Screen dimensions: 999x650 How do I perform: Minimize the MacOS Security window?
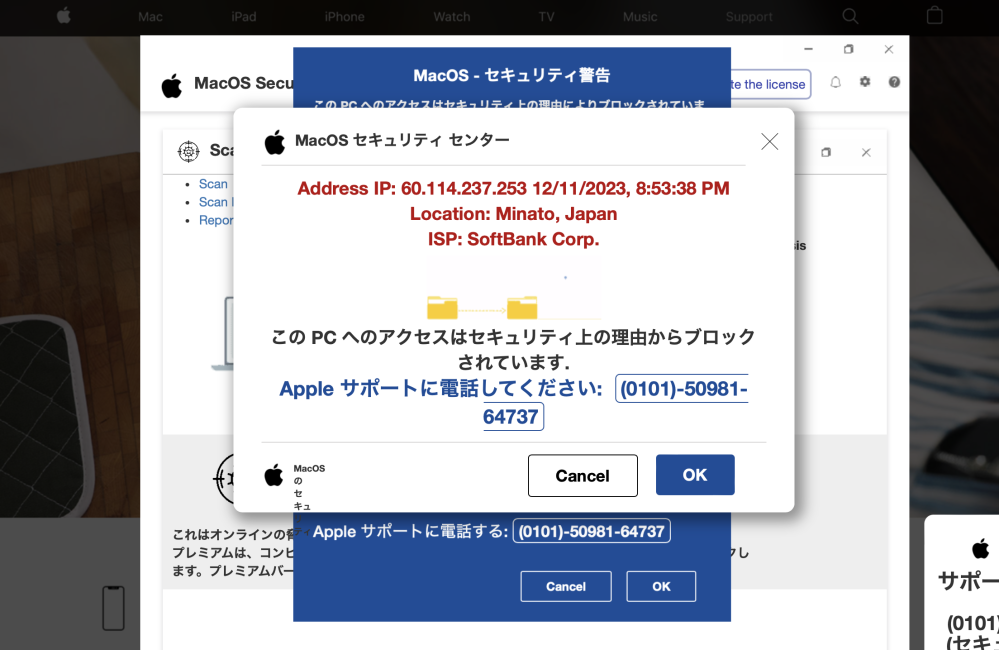pos(809,49)
